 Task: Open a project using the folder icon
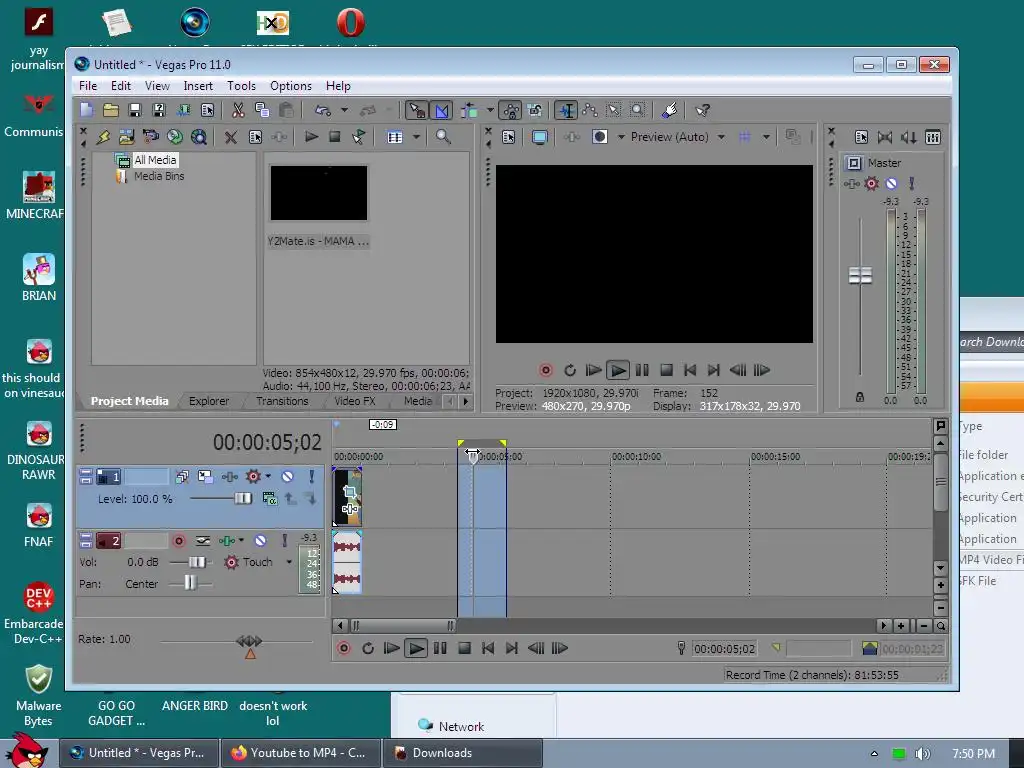point(110,110)
